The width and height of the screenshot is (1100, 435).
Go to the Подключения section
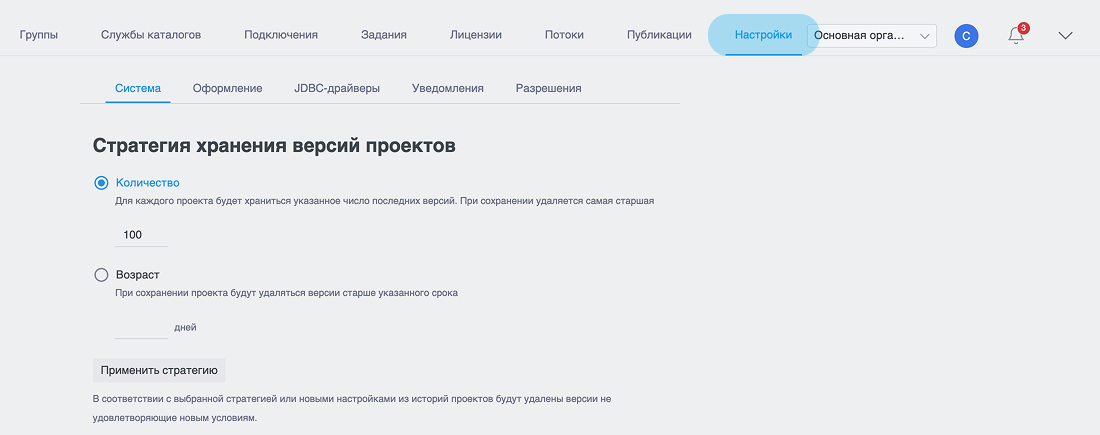click(x=281, y=34)
